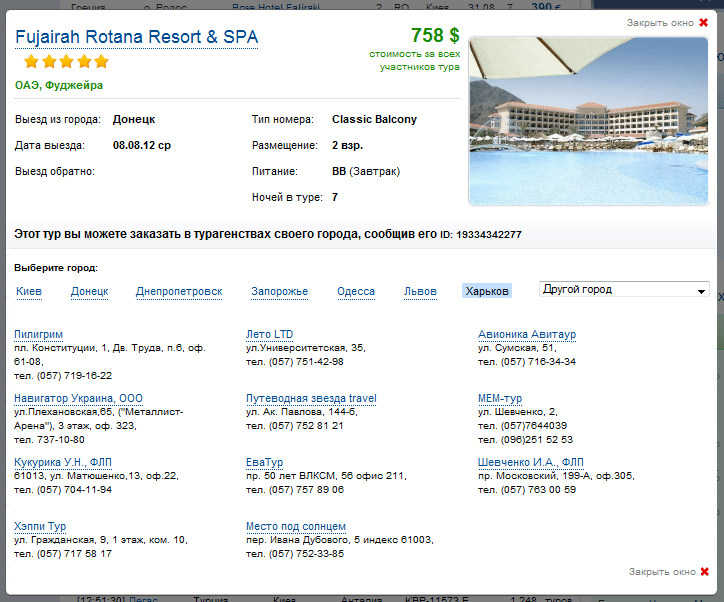Click the tour ID 19334342277
Viewport: 724px width, 602px height.
pos(489,235)
